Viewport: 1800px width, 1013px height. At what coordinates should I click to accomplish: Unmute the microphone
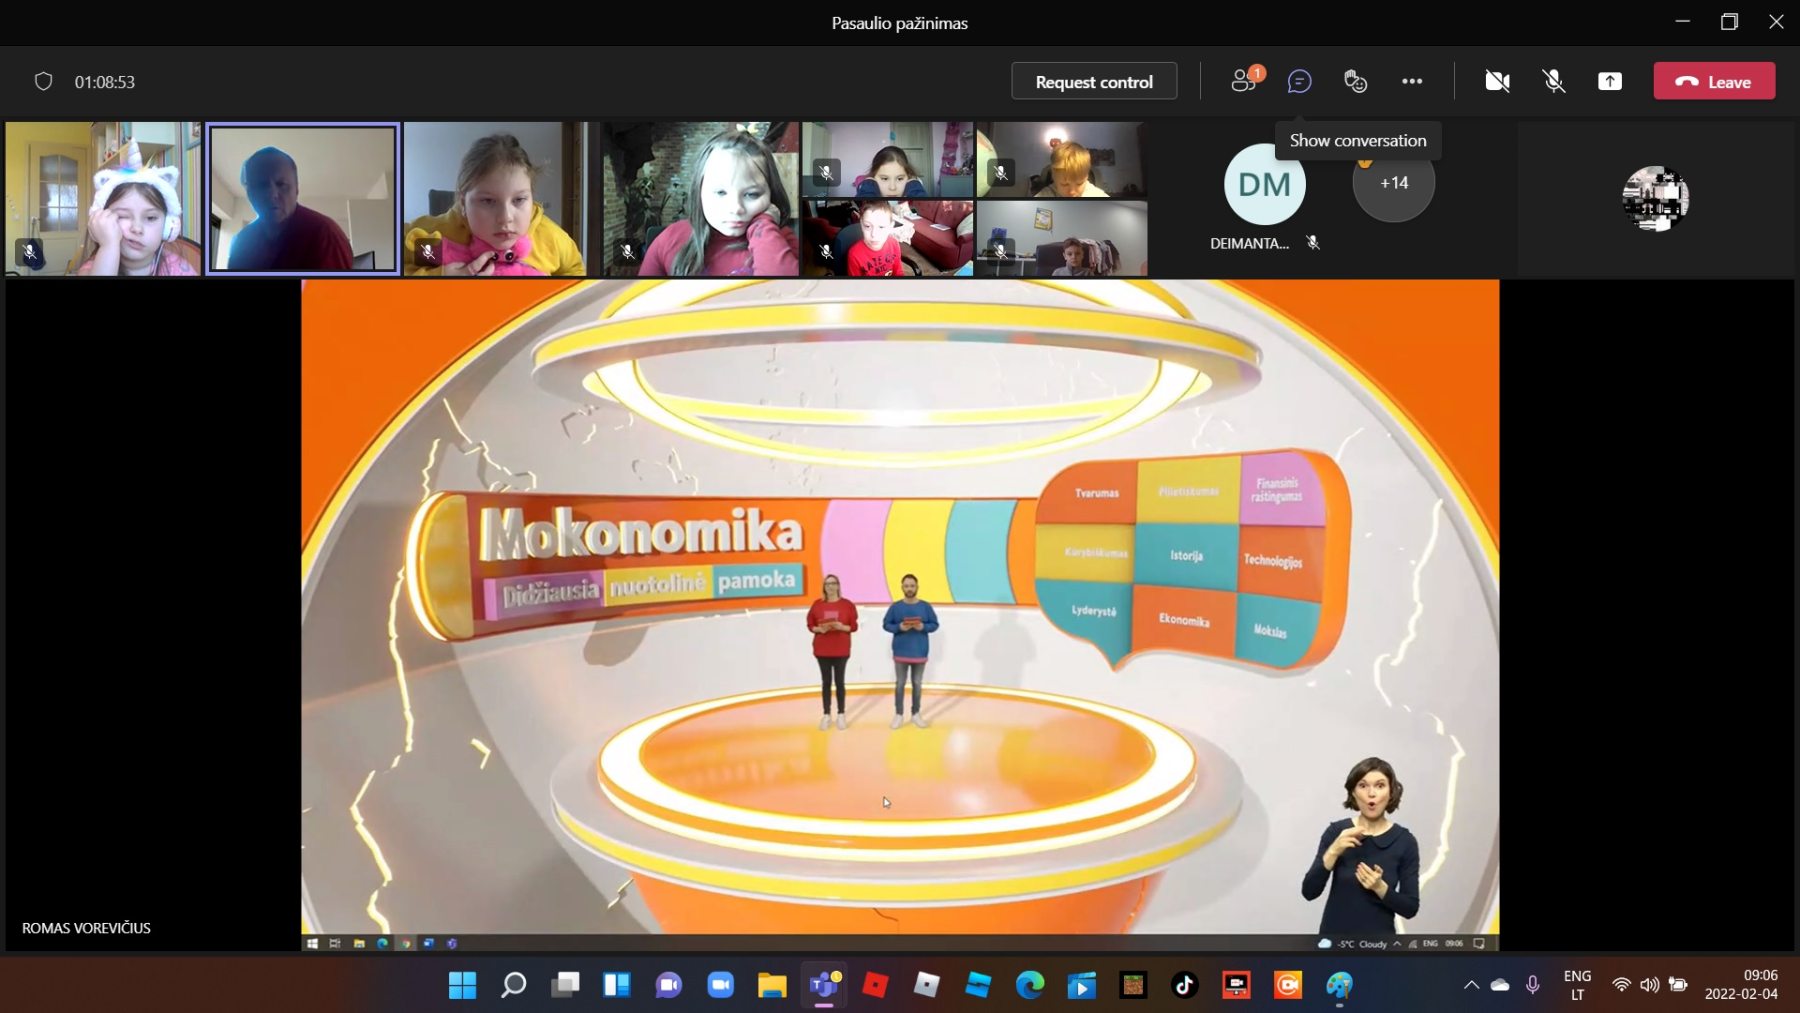[x=1553, y=81]
